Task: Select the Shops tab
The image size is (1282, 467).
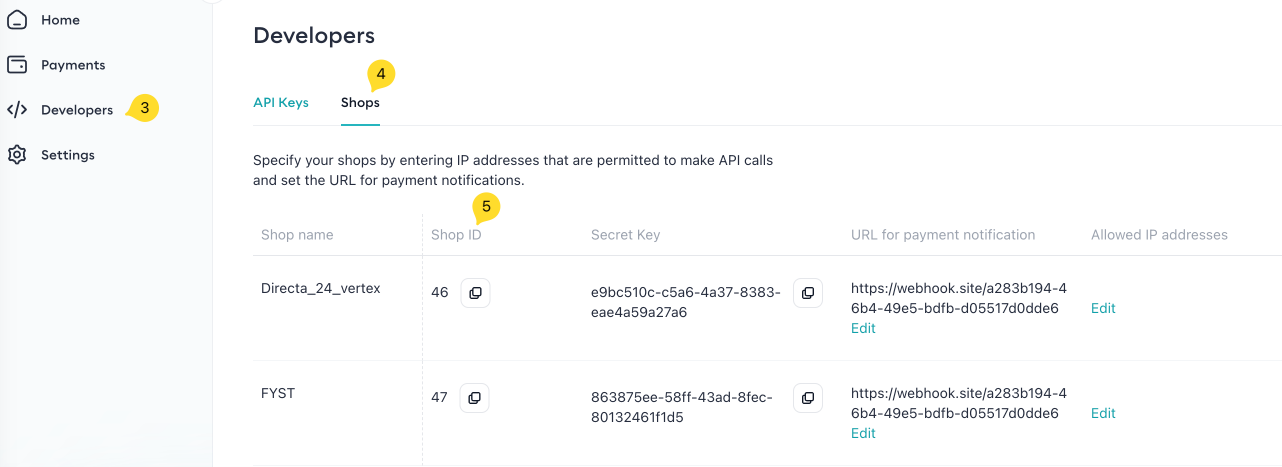Action: pos(360,103)
